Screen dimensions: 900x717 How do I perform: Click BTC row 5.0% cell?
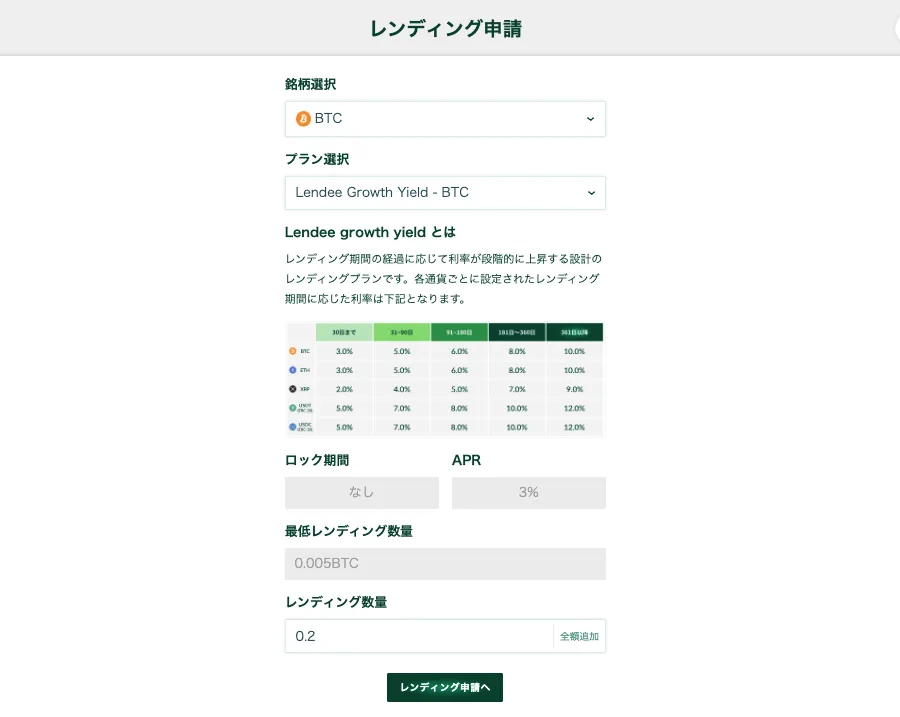coord(402,351)
